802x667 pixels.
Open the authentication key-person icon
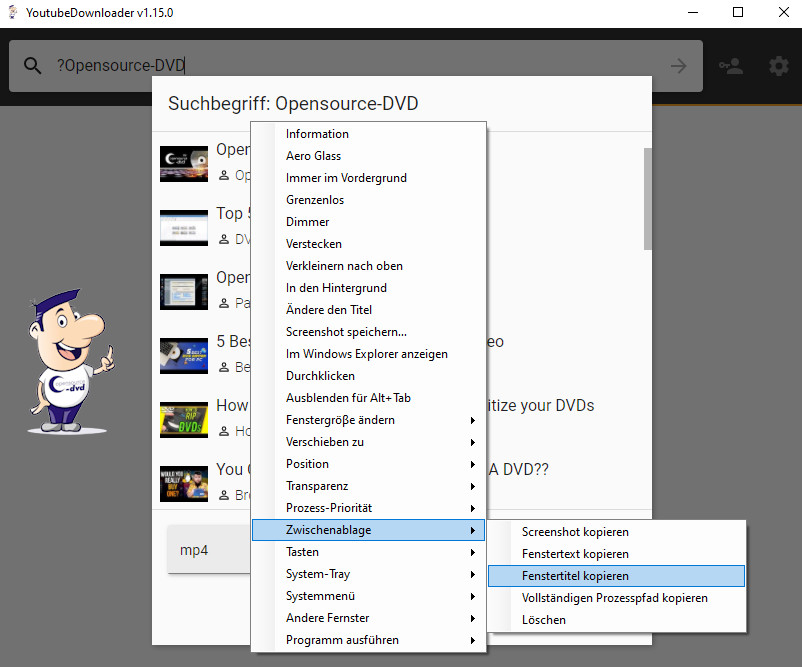click(731, 66)
